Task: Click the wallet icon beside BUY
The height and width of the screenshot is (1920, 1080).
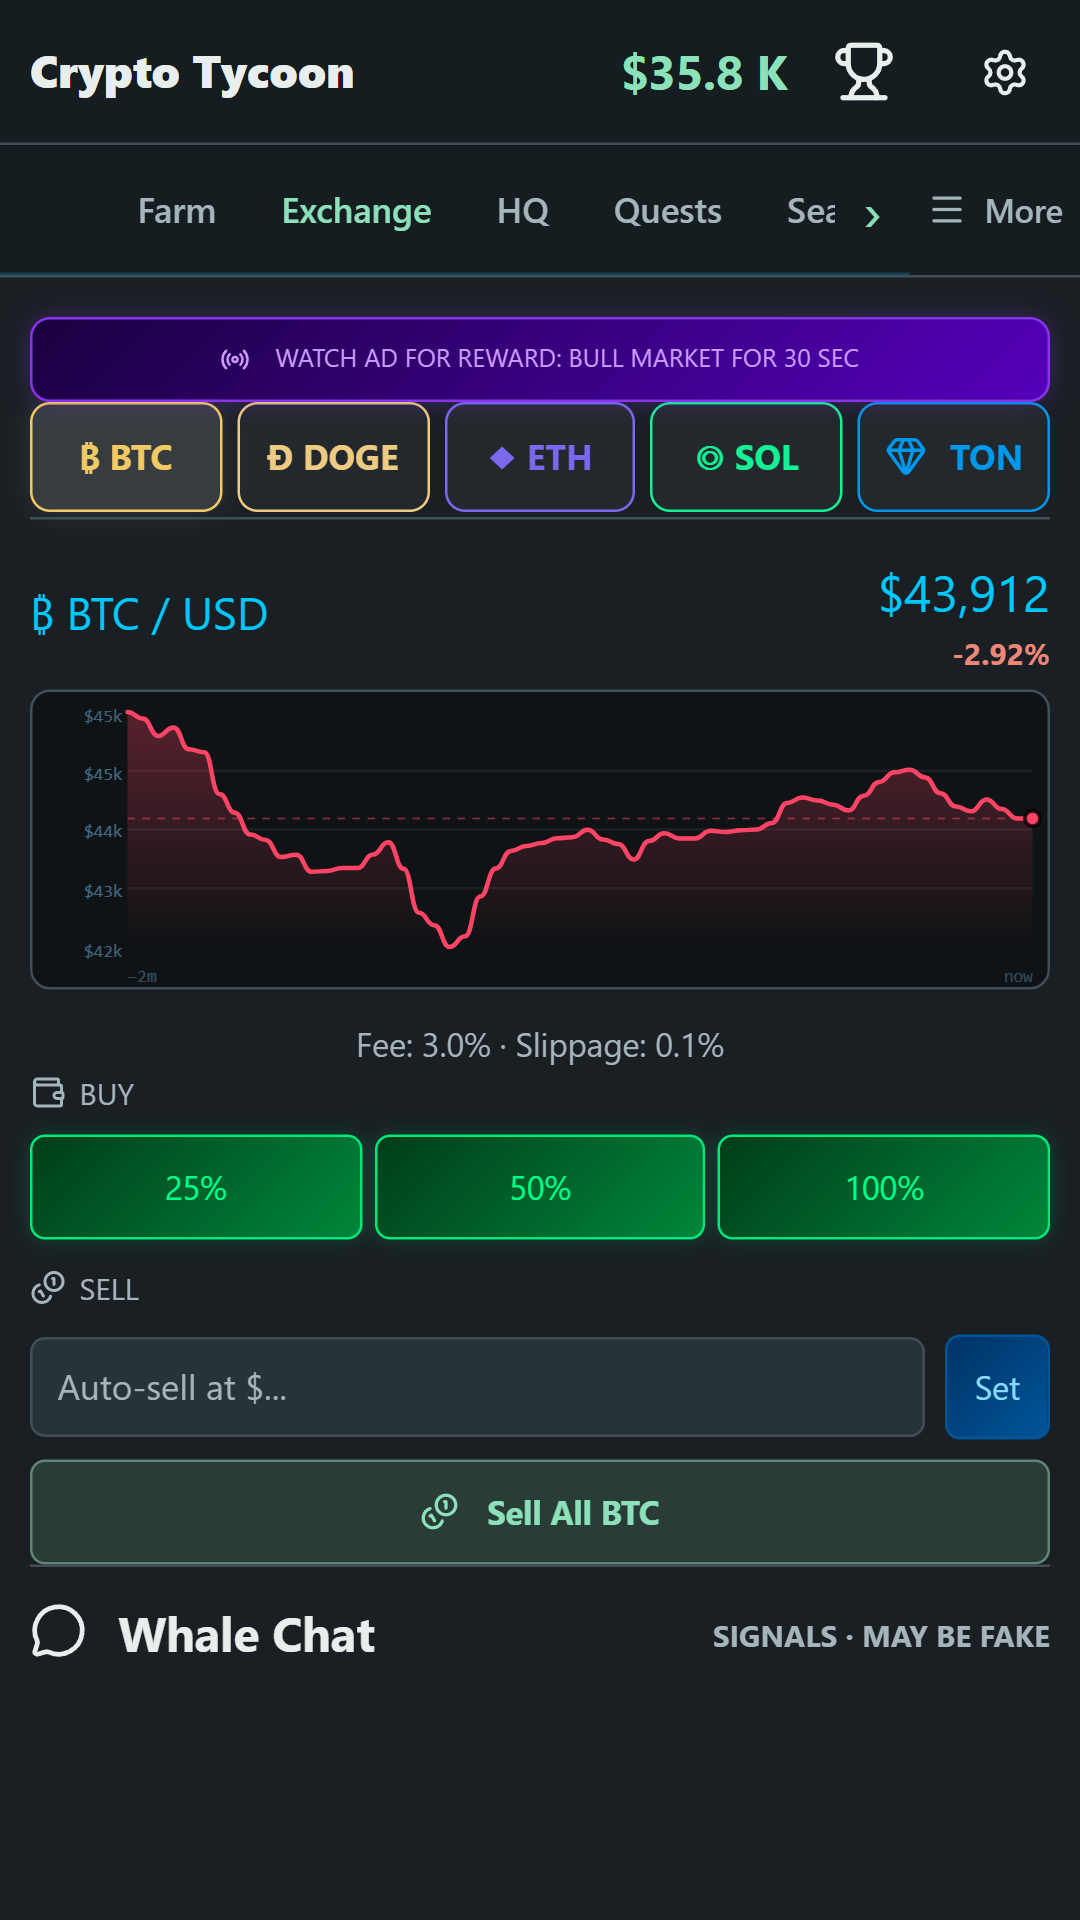Action: pos(48,1093)
